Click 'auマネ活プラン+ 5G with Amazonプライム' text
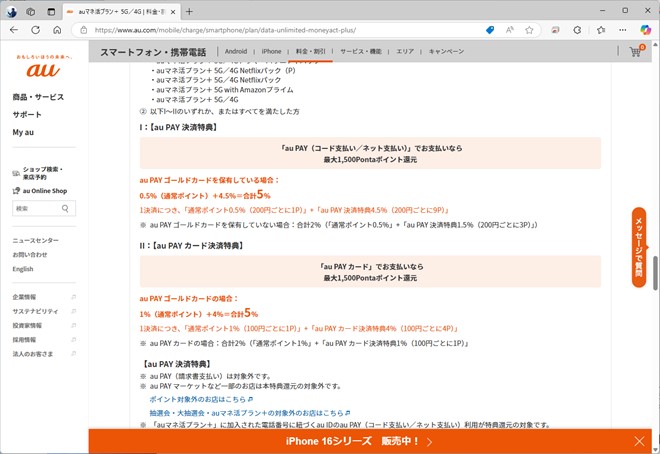Screen dimensions: 660x454 pyautogui.click(x=225, y=90)
